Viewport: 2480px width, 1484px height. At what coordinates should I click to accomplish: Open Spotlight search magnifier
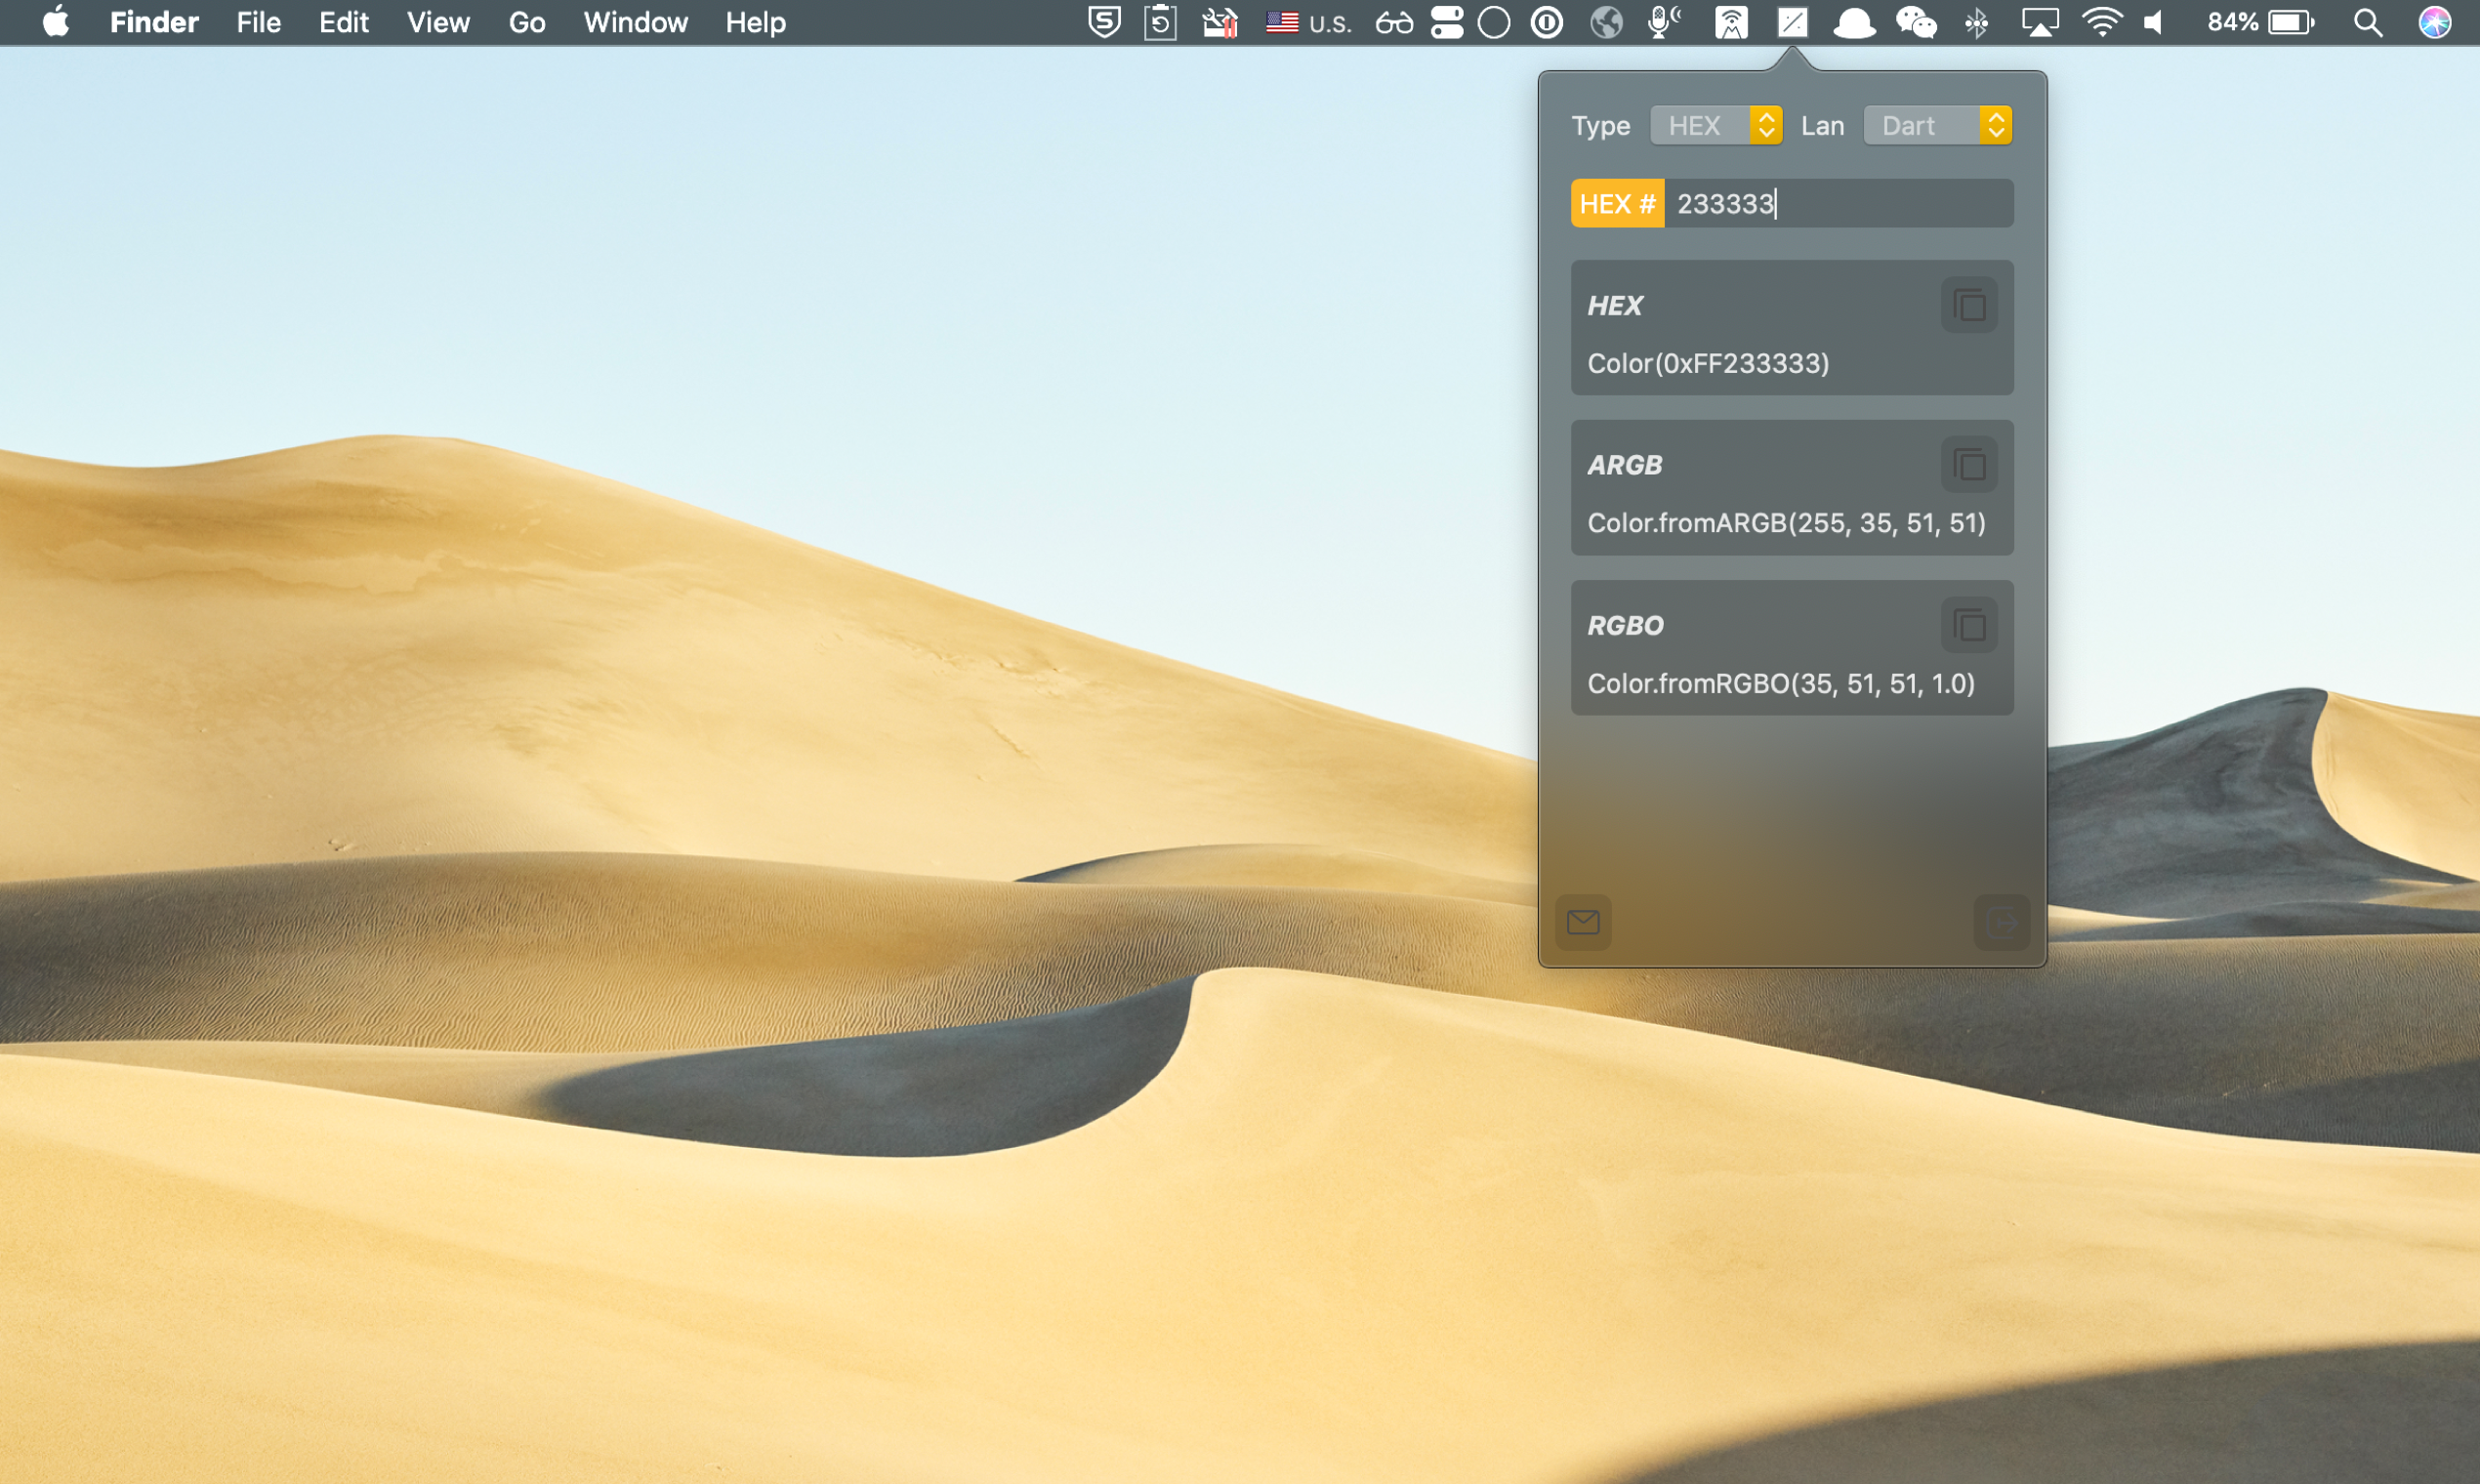coord(2367,22)
